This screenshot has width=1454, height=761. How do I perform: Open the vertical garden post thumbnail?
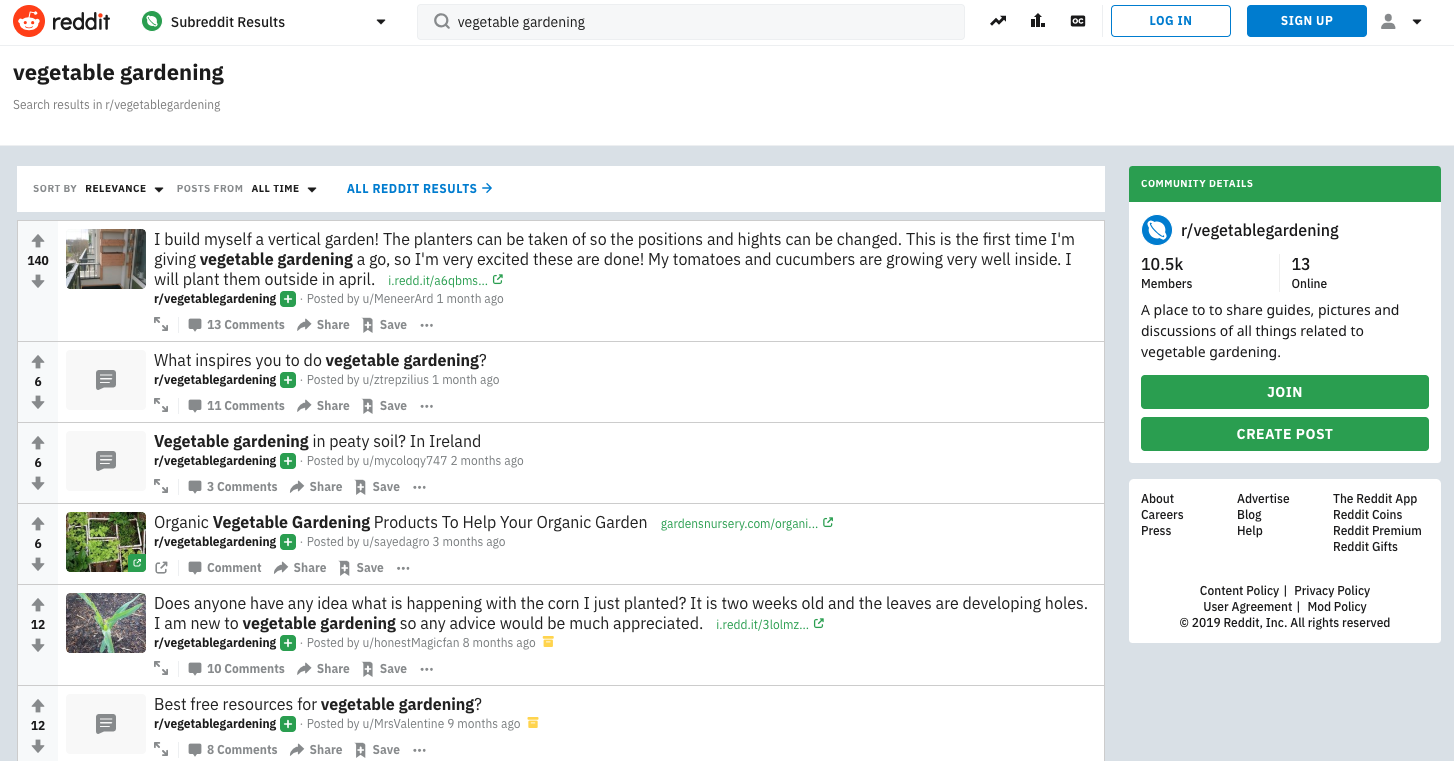(106, 259)
